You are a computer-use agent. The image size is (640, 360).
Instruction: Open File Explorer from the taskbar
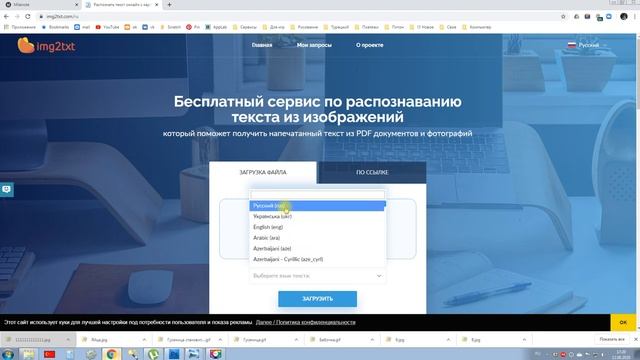(29, 354)
